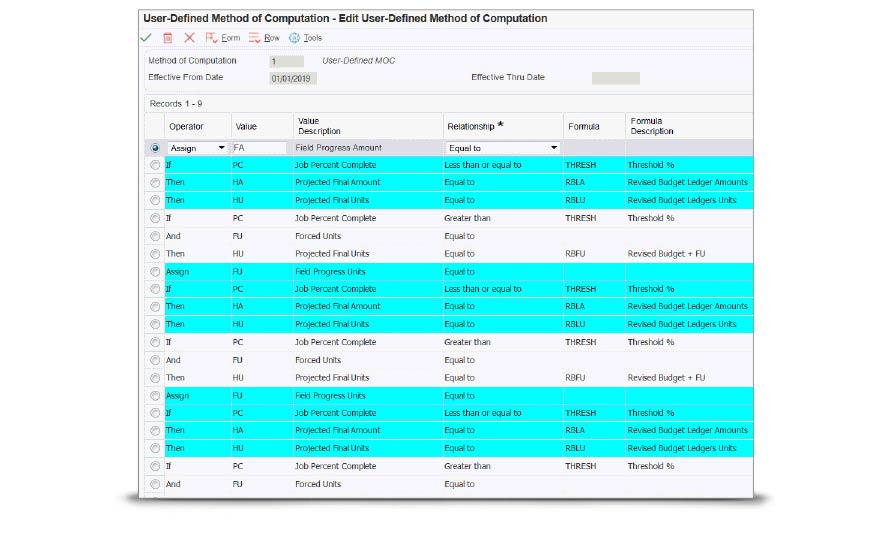Click the Value input field containing FA
The width and height of the screenshot is (880, 533).
[x=259, y=148]
